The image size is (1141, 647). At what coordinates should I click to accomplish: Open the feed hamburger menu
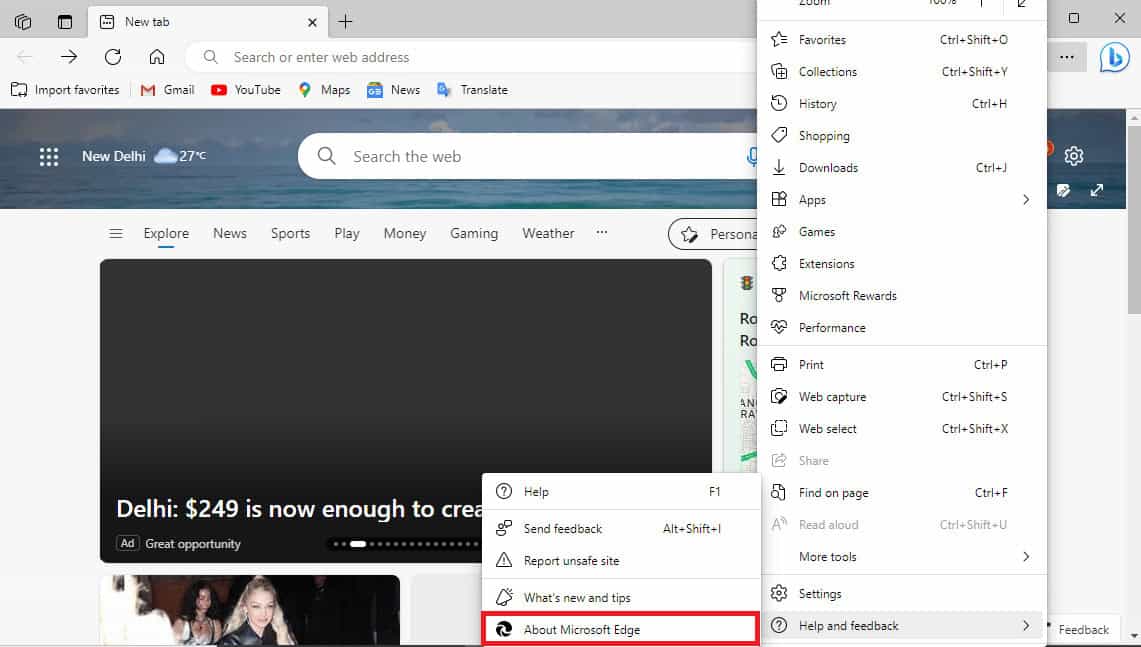coord(116,234)
